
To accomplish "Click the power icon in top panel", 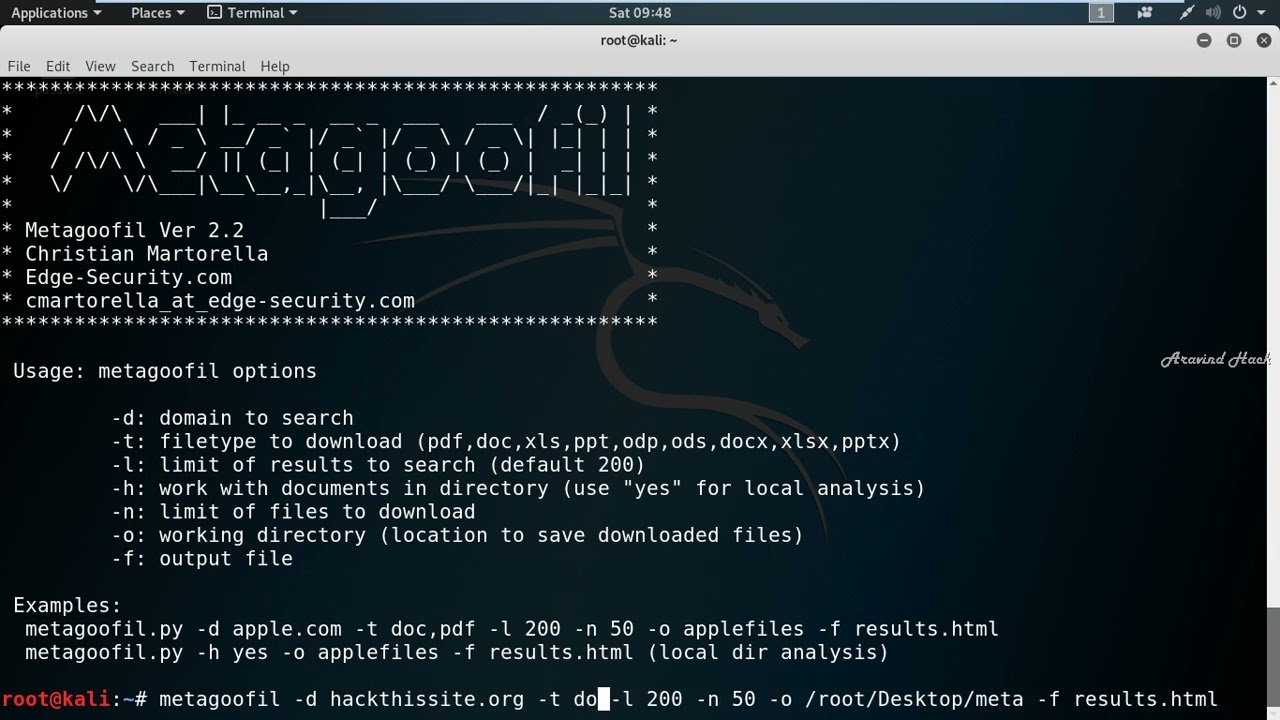I will (x=1239, y=13).
